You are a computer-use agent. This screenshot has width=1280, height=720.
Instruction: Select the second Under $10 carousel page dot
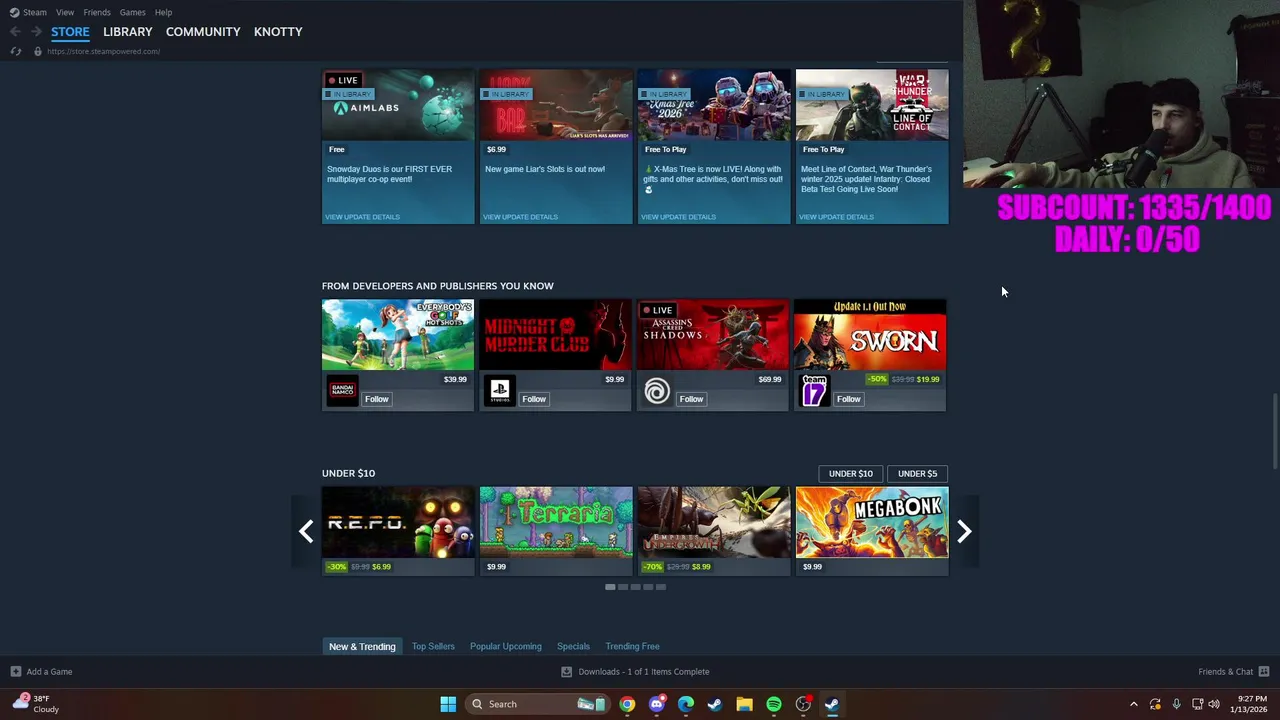(623, 587)
